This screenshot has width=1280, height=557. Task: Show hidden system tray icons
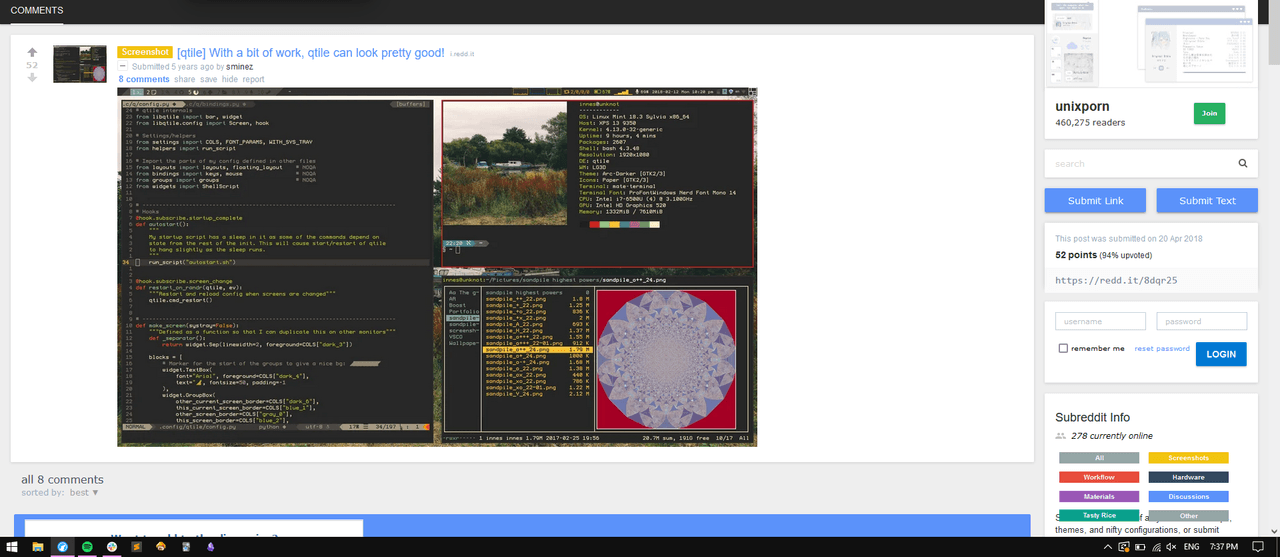(x=1106, y=547)
